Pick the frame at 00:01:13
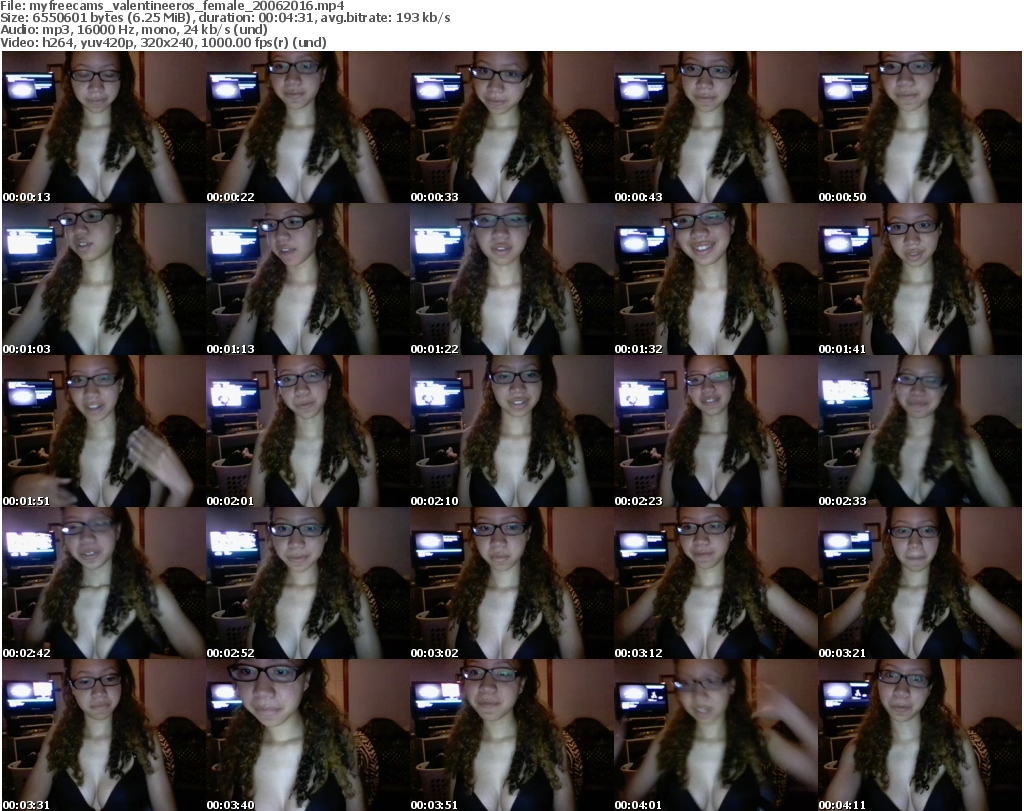The height and width of the screenshot is (811, 1024). click(308, 279)
